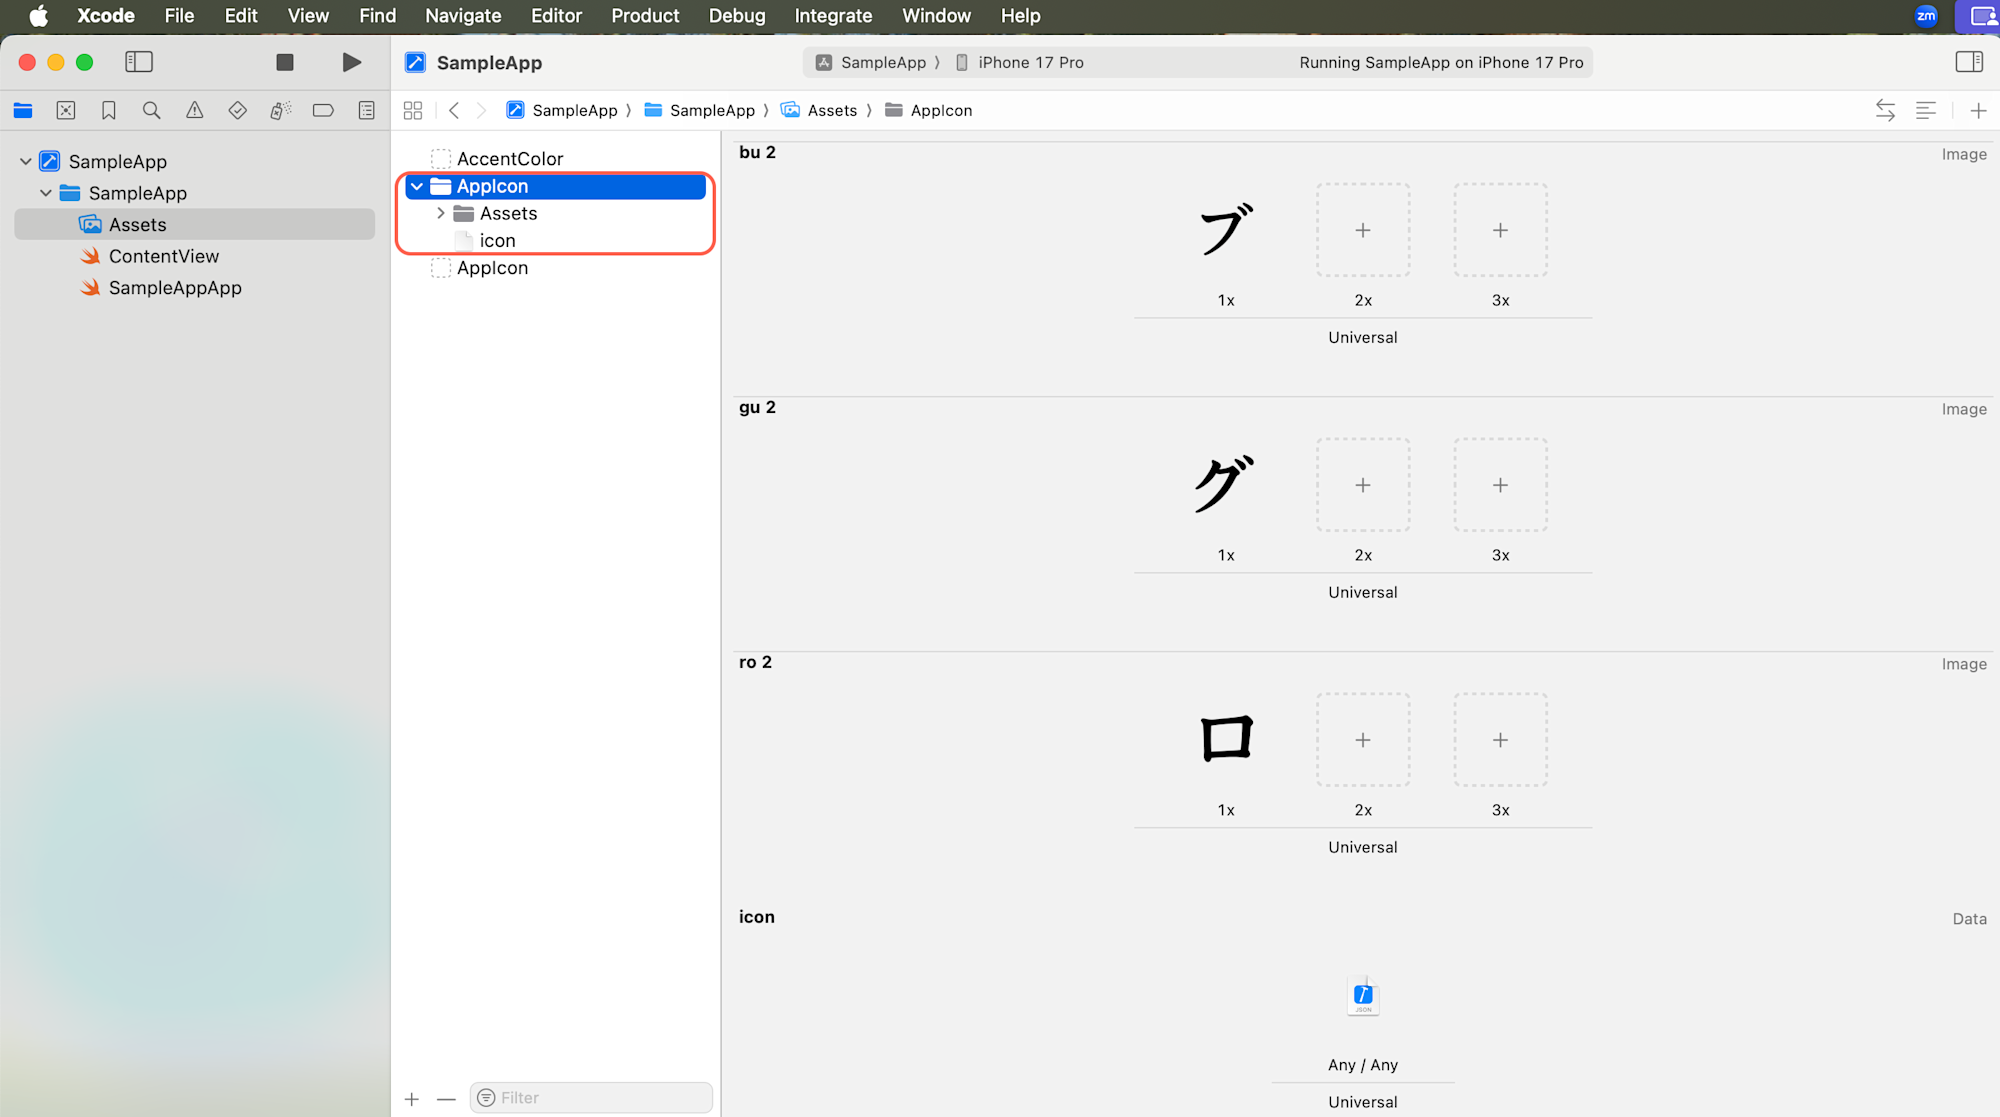Go forward in editor history
Image resolution: width=2000 pixels, height=1117 pixels.
tap(481, 110)
